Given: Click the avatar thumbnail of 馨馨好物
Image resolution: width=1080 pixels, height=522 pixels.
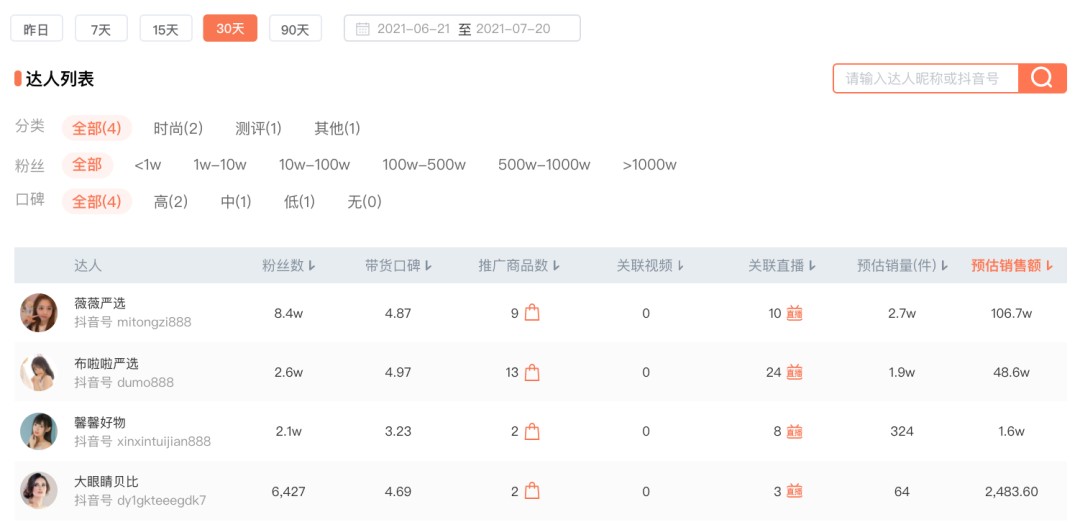Looking at the screenshot, I should [x=39, y=431].
